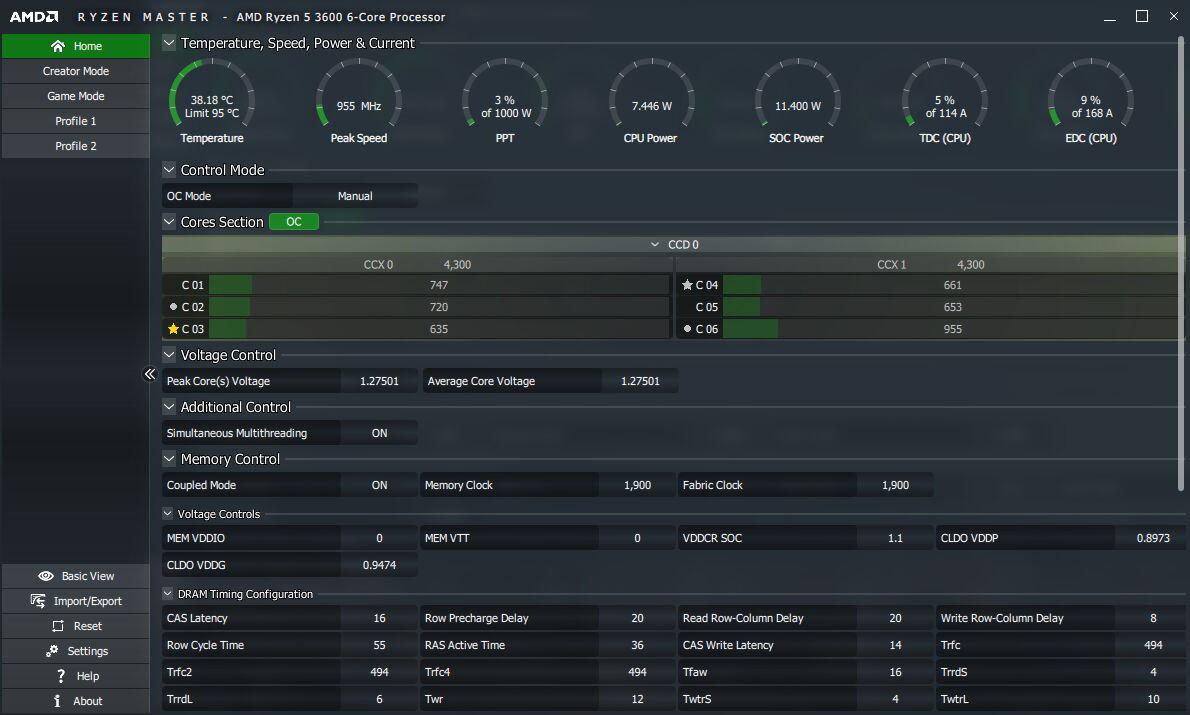Collapse the CCD 0 group
Image resolution: width=1190 pixels, height=715 pixels.
click(x=655, y=244)
